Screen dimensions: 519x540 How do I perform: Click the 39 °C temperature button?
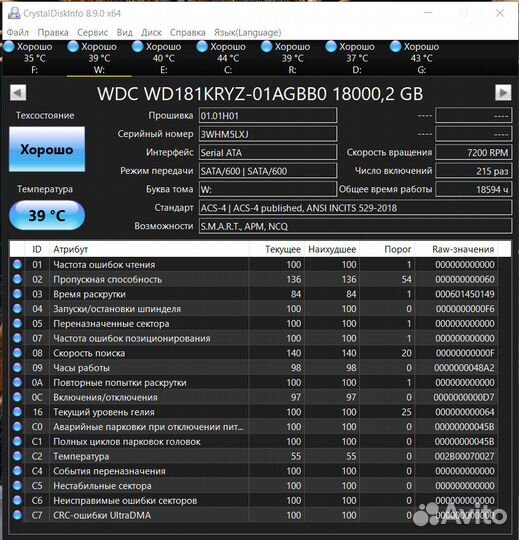tap(47, 215)
